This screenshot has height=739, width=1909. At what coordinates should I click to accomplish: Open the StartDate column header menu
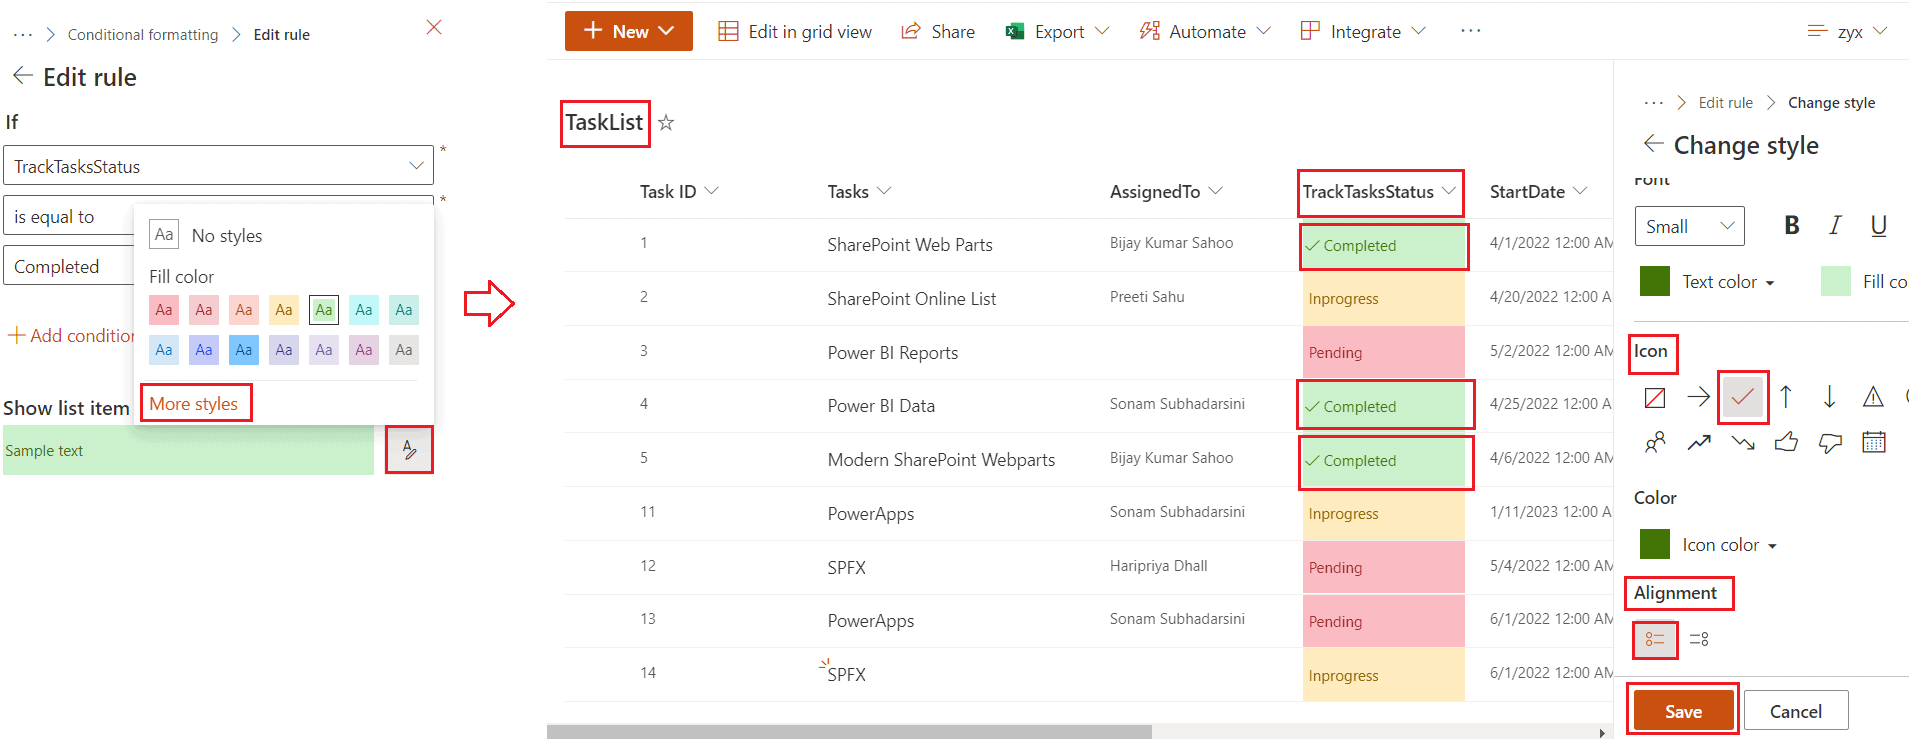pyautogui.click(x=1538, y=191)
